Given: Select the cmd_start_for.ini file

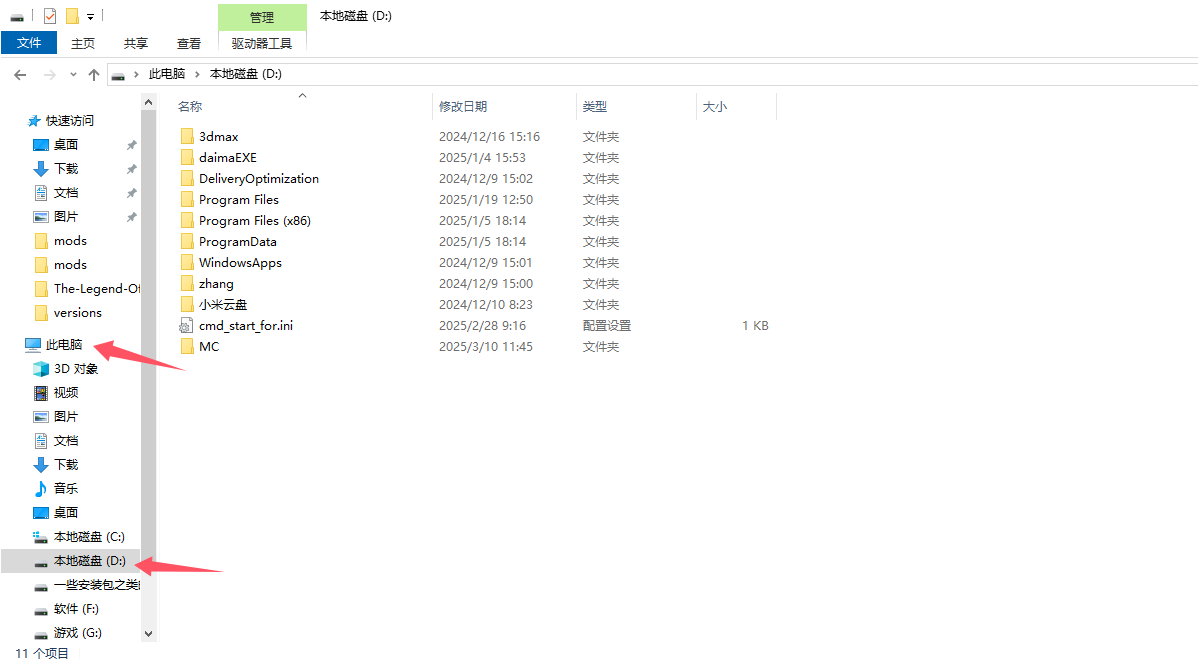Looking at the screenshot, I should pos(245,325).
